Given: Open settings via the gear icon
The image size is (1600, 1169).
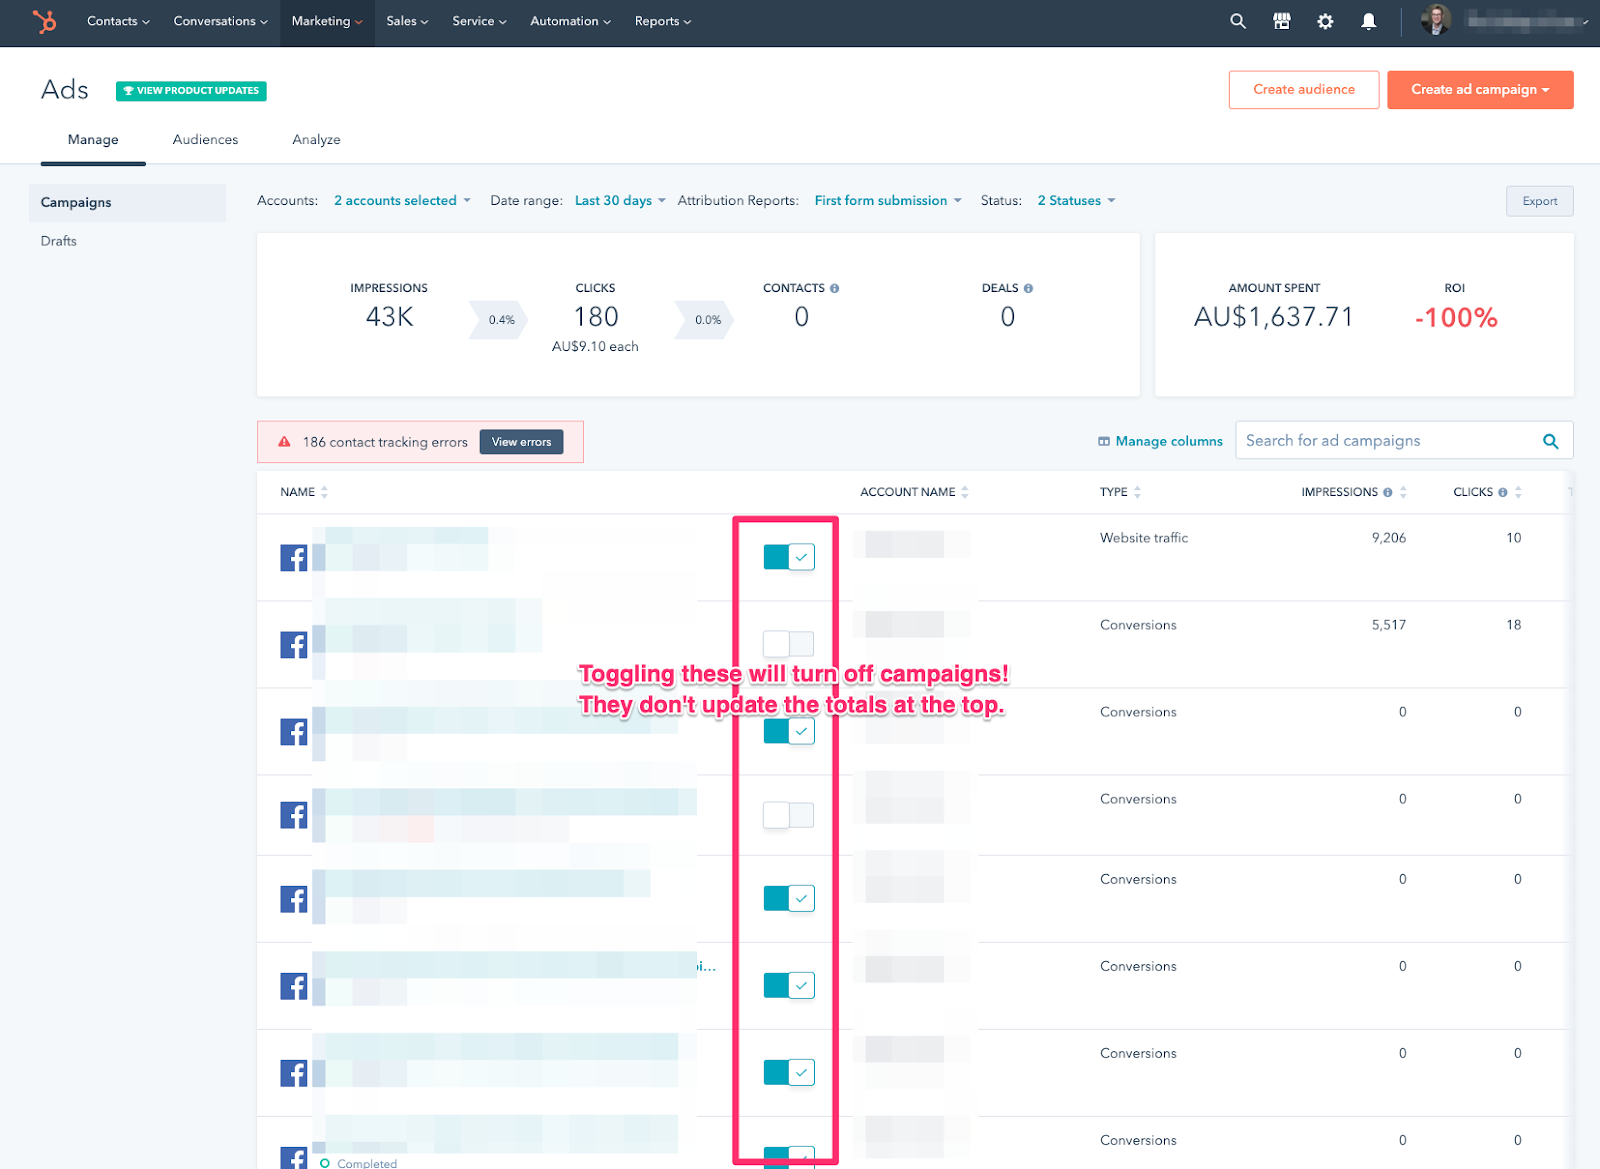Looking at the screenshot, I should (1325, 21).
